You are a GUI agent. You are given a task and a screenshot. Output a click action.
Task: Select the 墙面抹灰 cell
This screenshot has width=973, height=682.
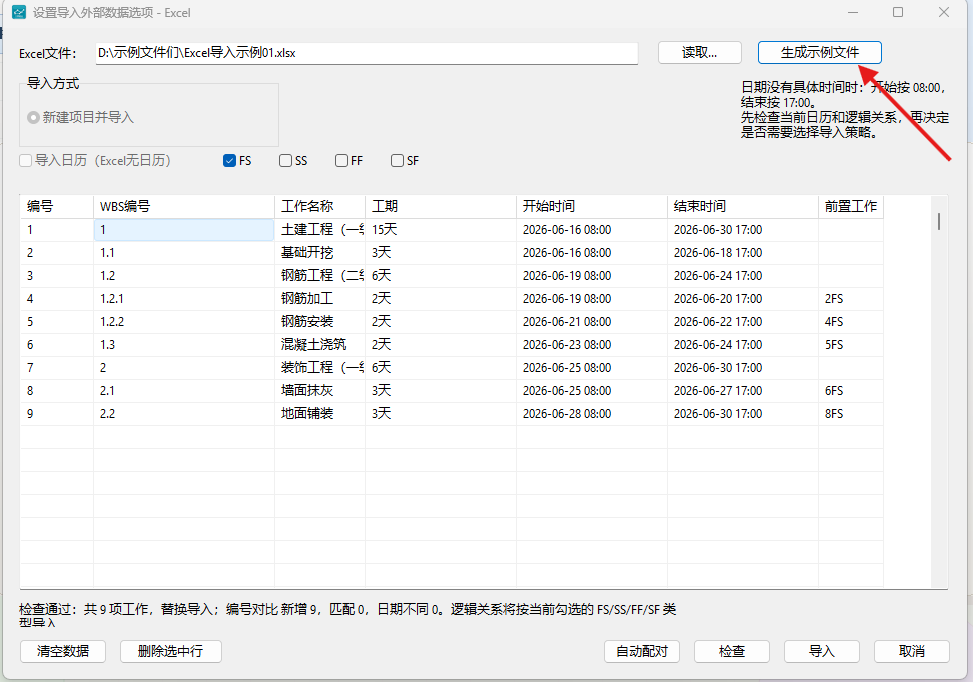click(320, 390)
